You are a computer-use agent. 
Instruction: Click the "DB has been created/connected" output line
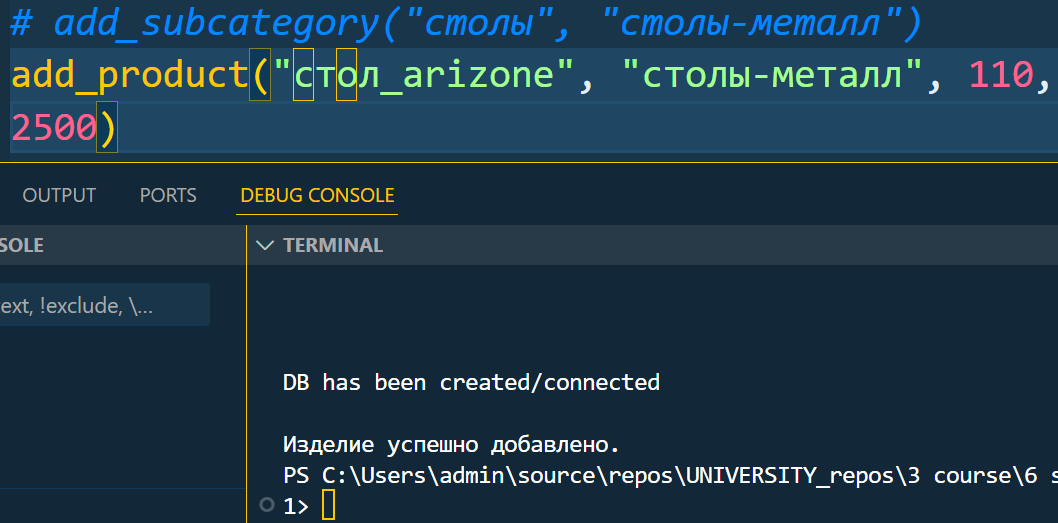click(x=471, y=383)
